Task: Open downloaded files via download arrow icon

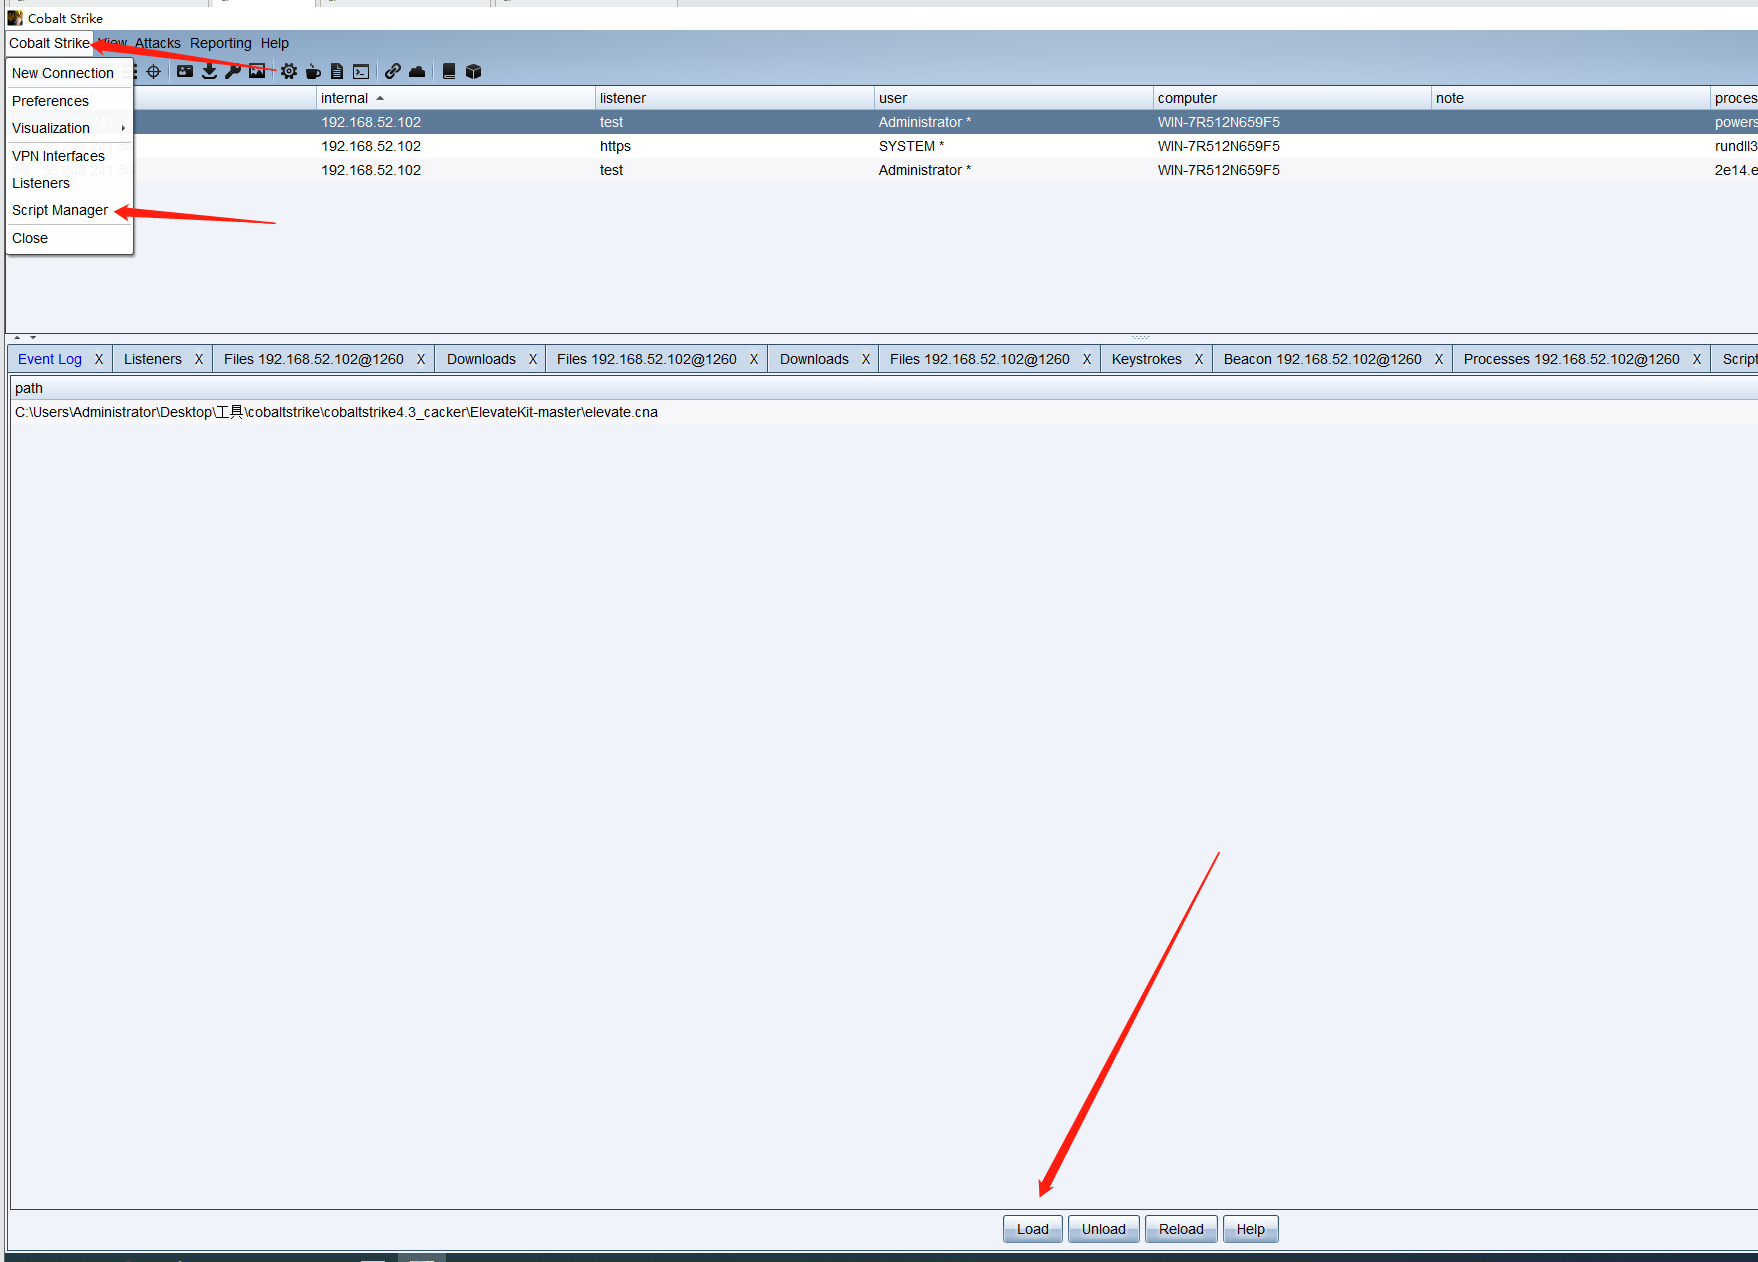Action: 209,71
